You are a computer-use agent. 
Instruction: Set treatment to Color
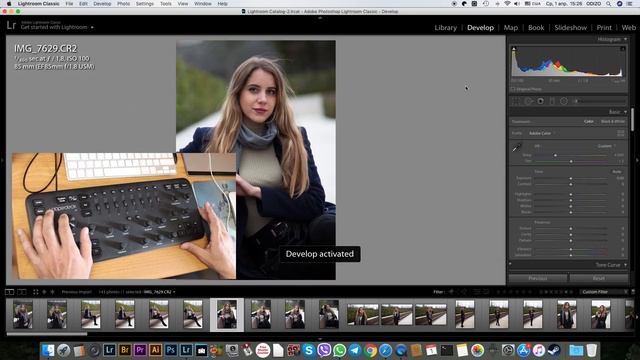(589, 122)
